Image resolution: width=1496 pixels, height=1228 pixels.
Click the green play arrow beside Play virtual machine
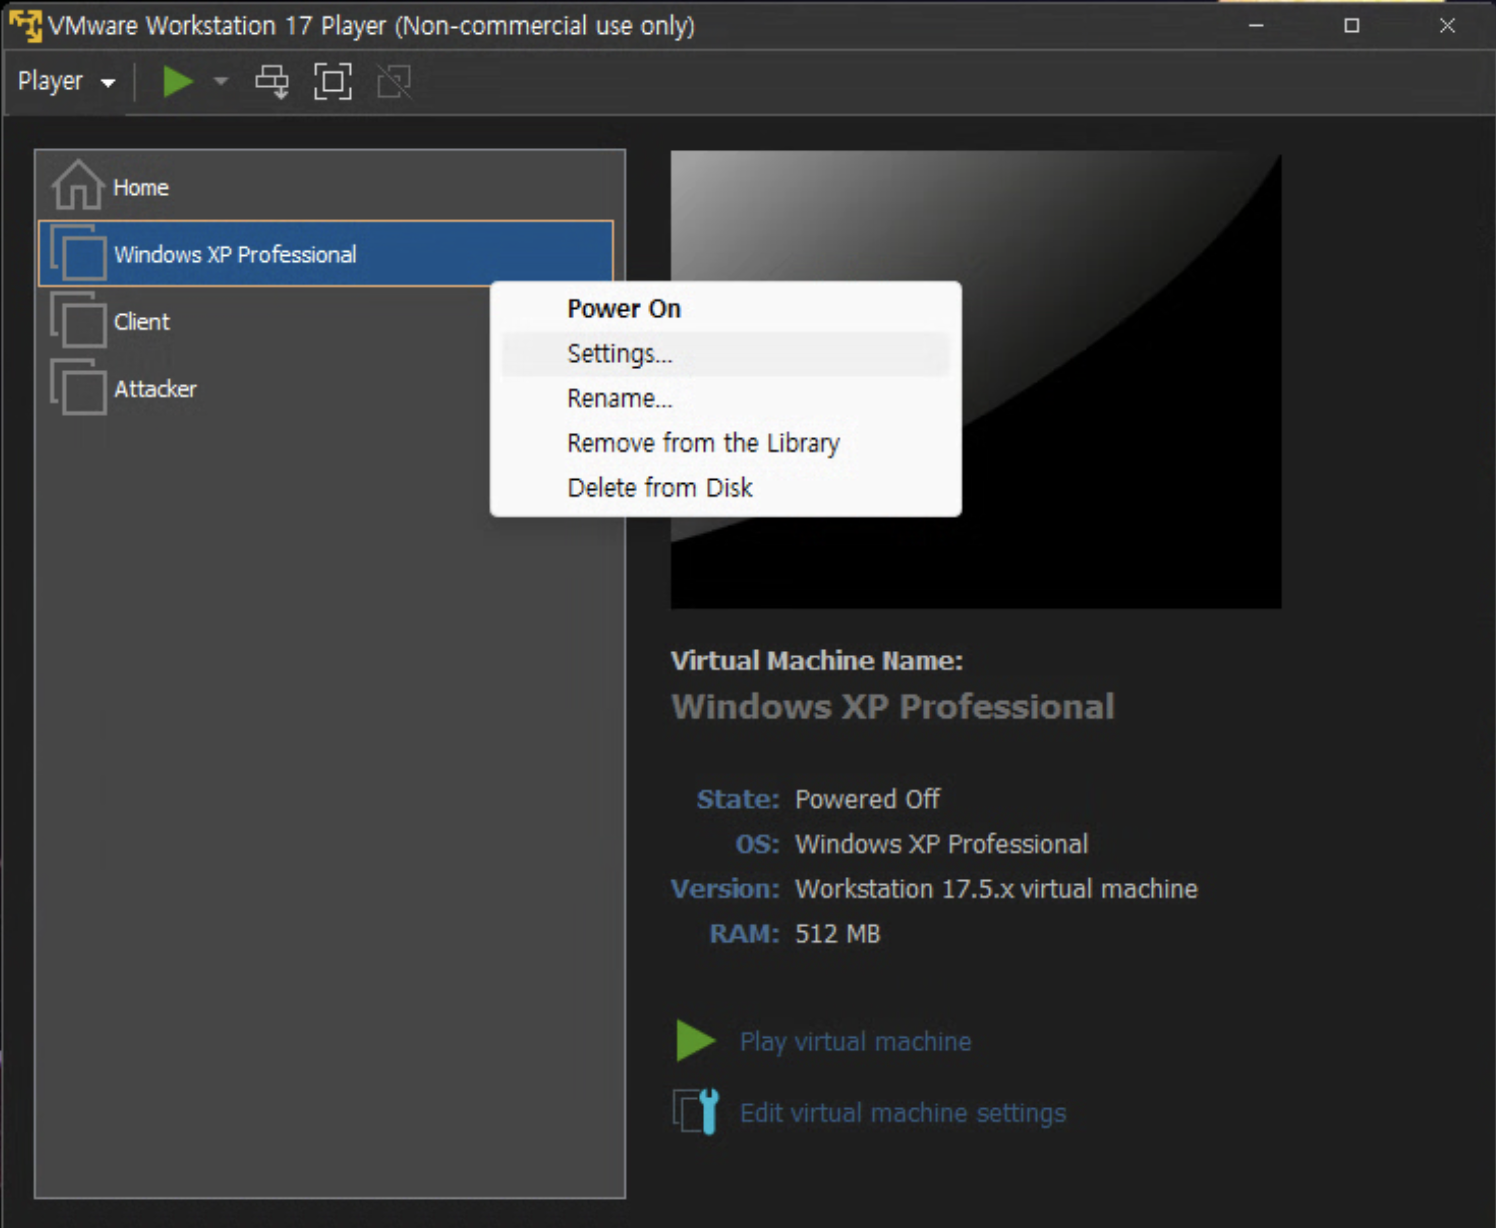[x=696, y=1040]
